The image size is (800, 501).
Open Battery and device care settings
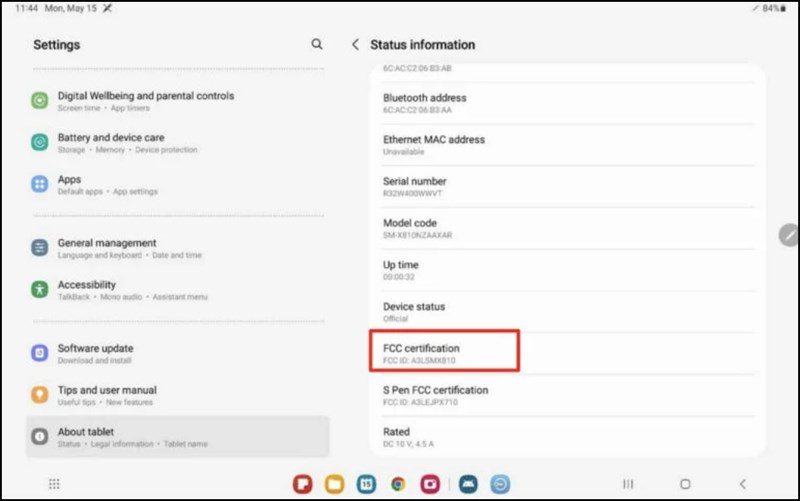click(178, 142)
